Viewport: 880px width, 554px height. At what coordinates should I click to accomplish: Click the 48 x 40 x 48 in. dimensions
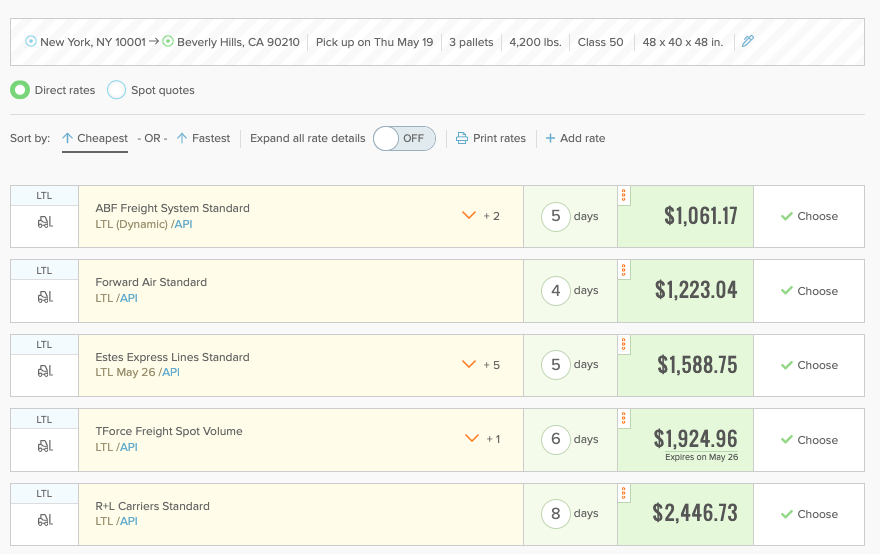pos(683,42)
